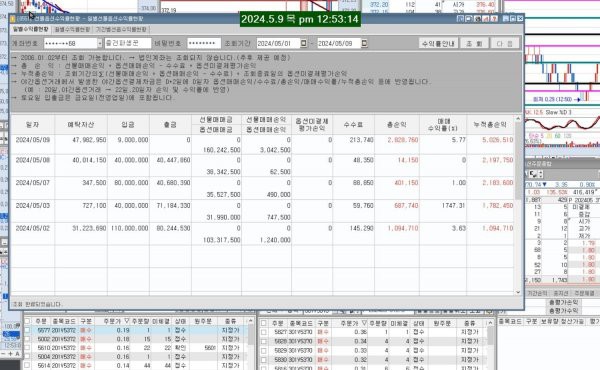This screenshot has height=370, width=600.
Task: Click the printer icon in the title bar
Action: (477, 18)
